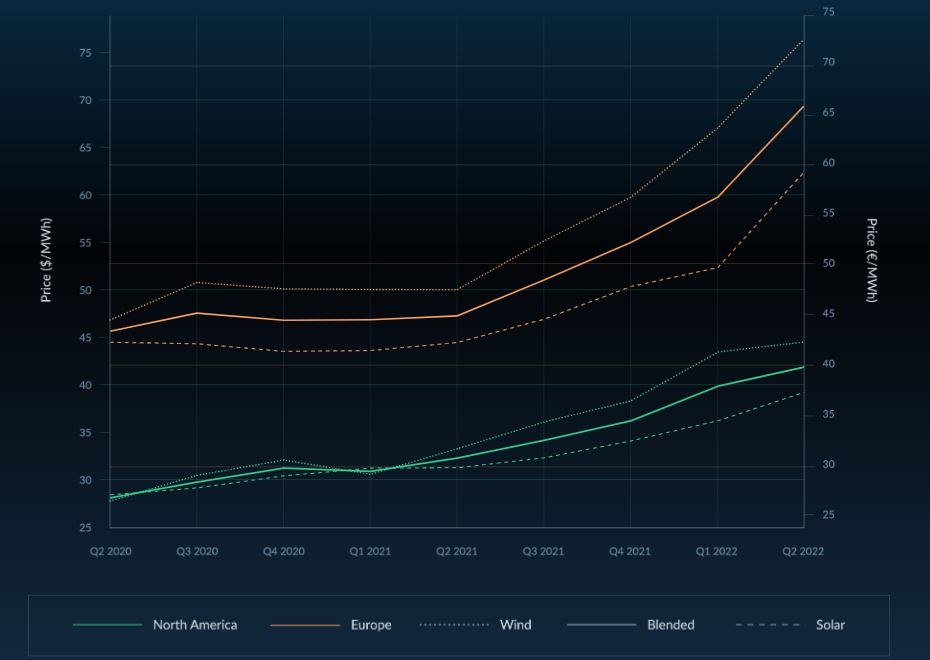Click the green North America line swatch
930x660 pixels.
[108, 625]
